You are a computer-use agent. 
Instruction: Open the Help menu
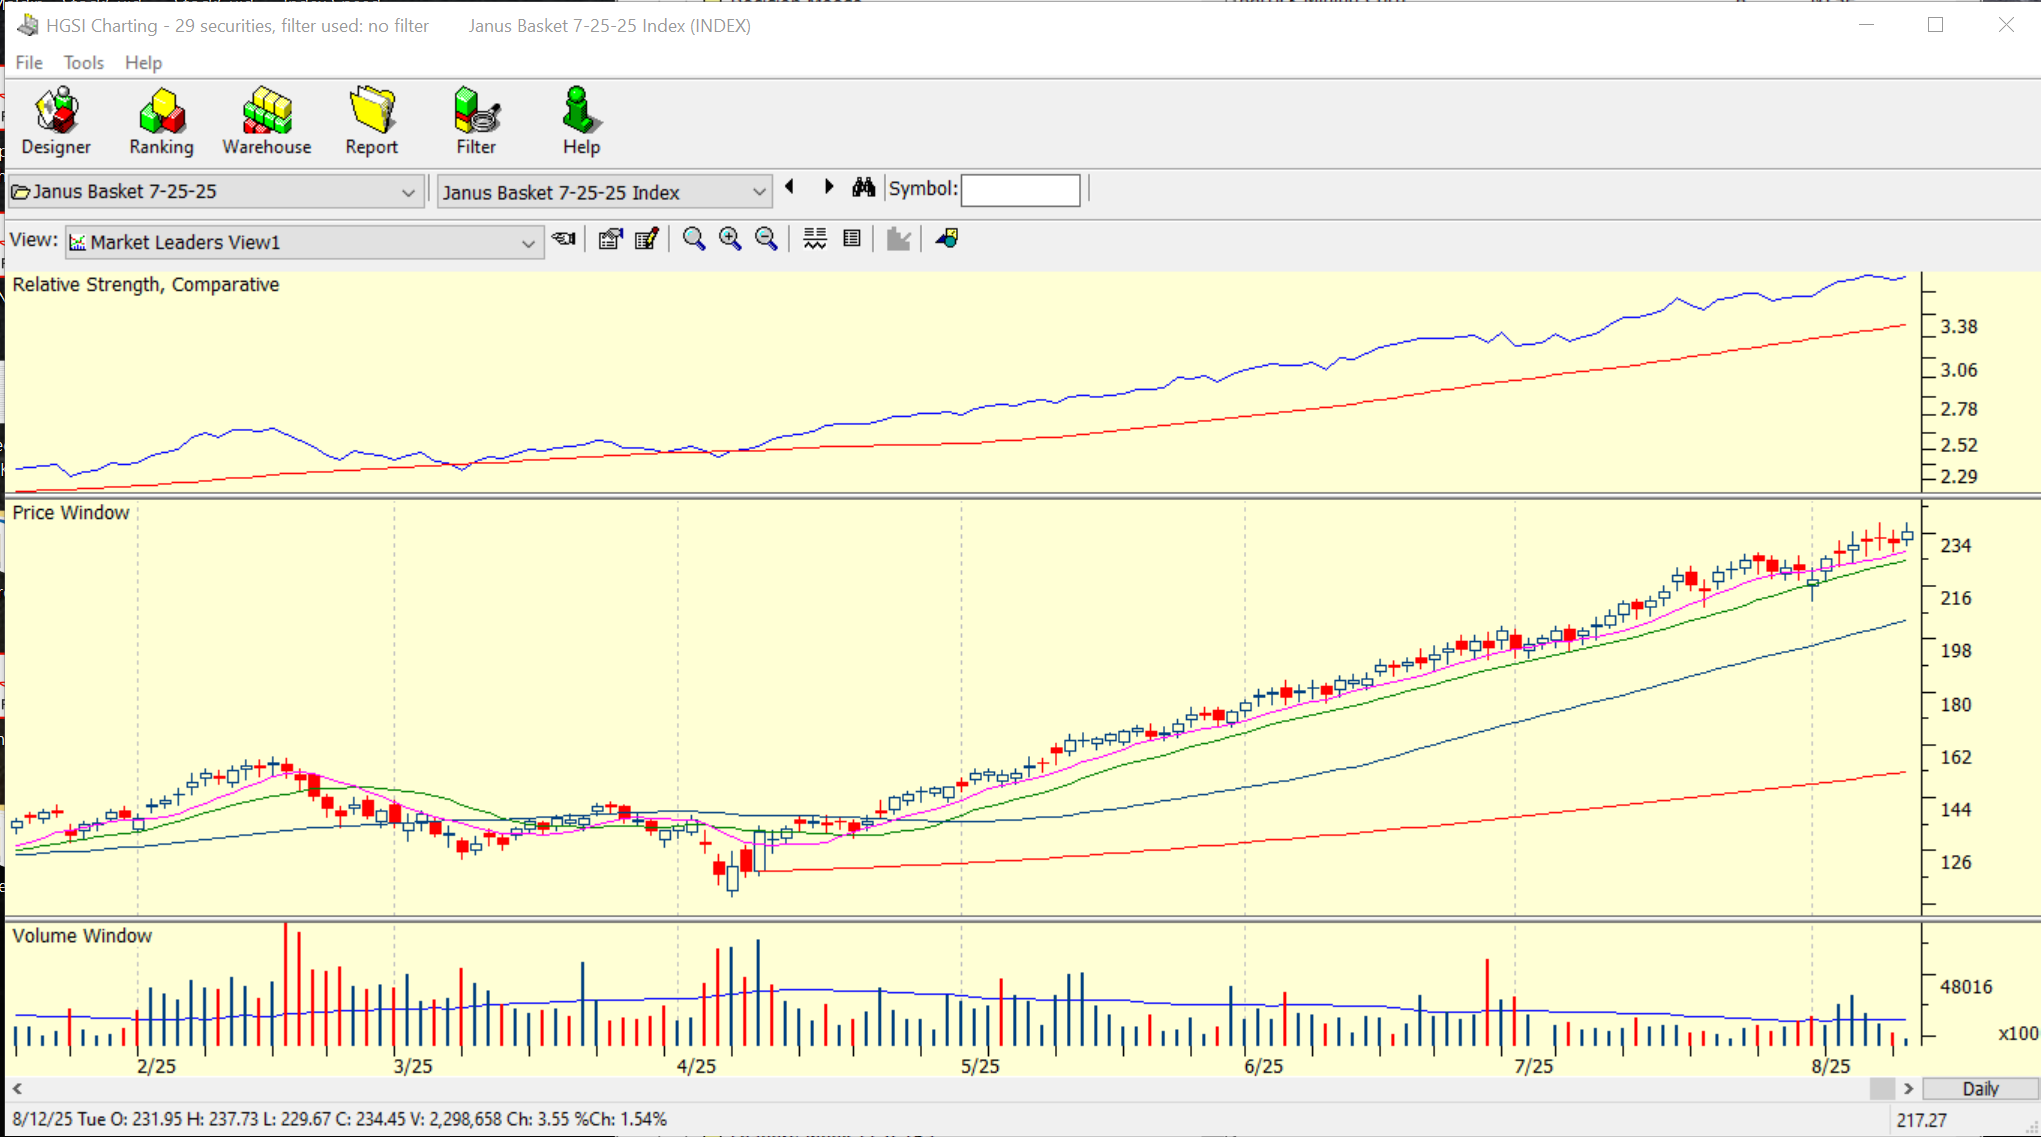pyautogui.click(x=143, y=62)
